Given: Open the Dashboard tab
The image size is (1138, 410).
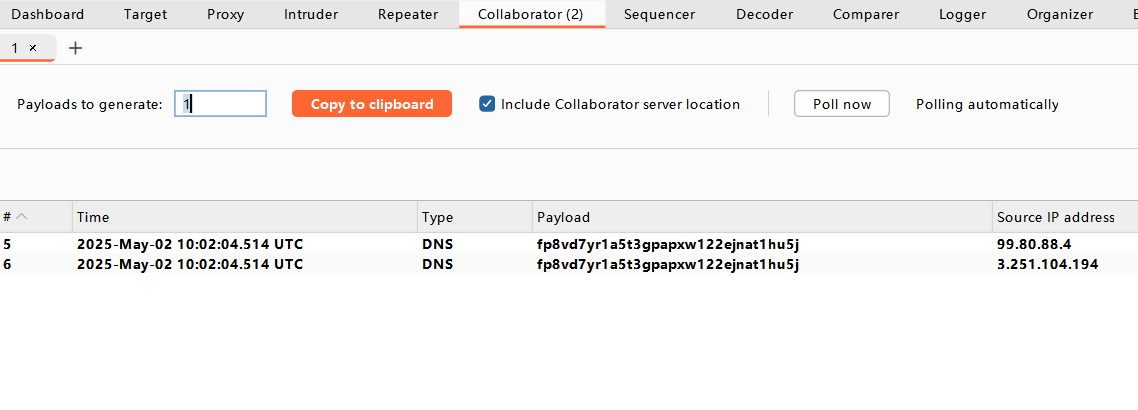Looking at the screenshot, I should pos(48,14).
